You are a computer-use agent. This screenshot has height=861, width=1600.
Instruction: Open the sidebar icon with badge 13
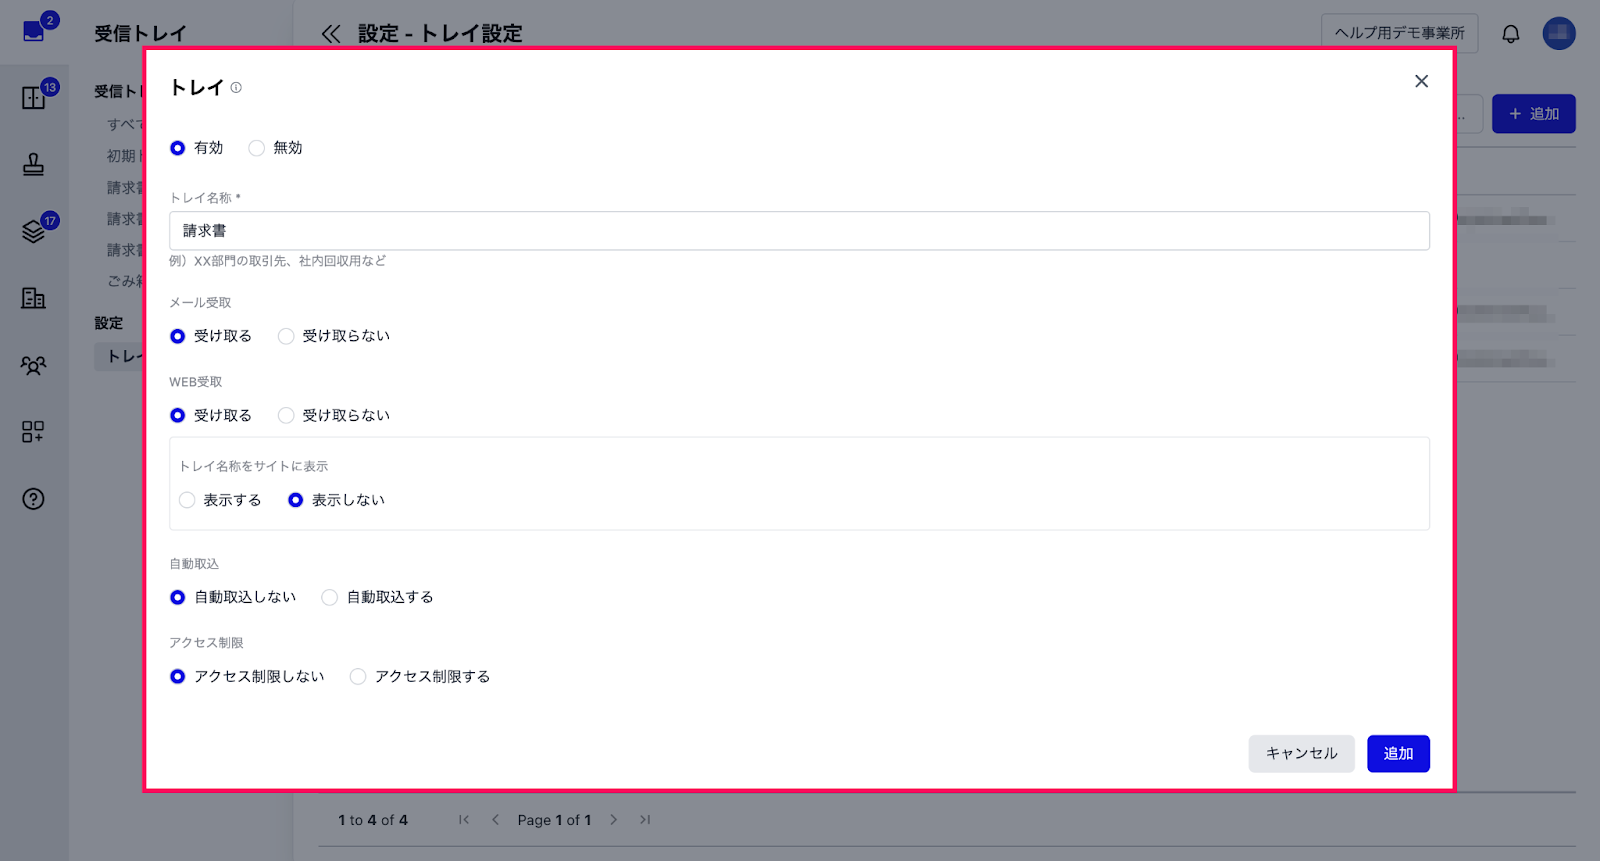click(34, 97)
